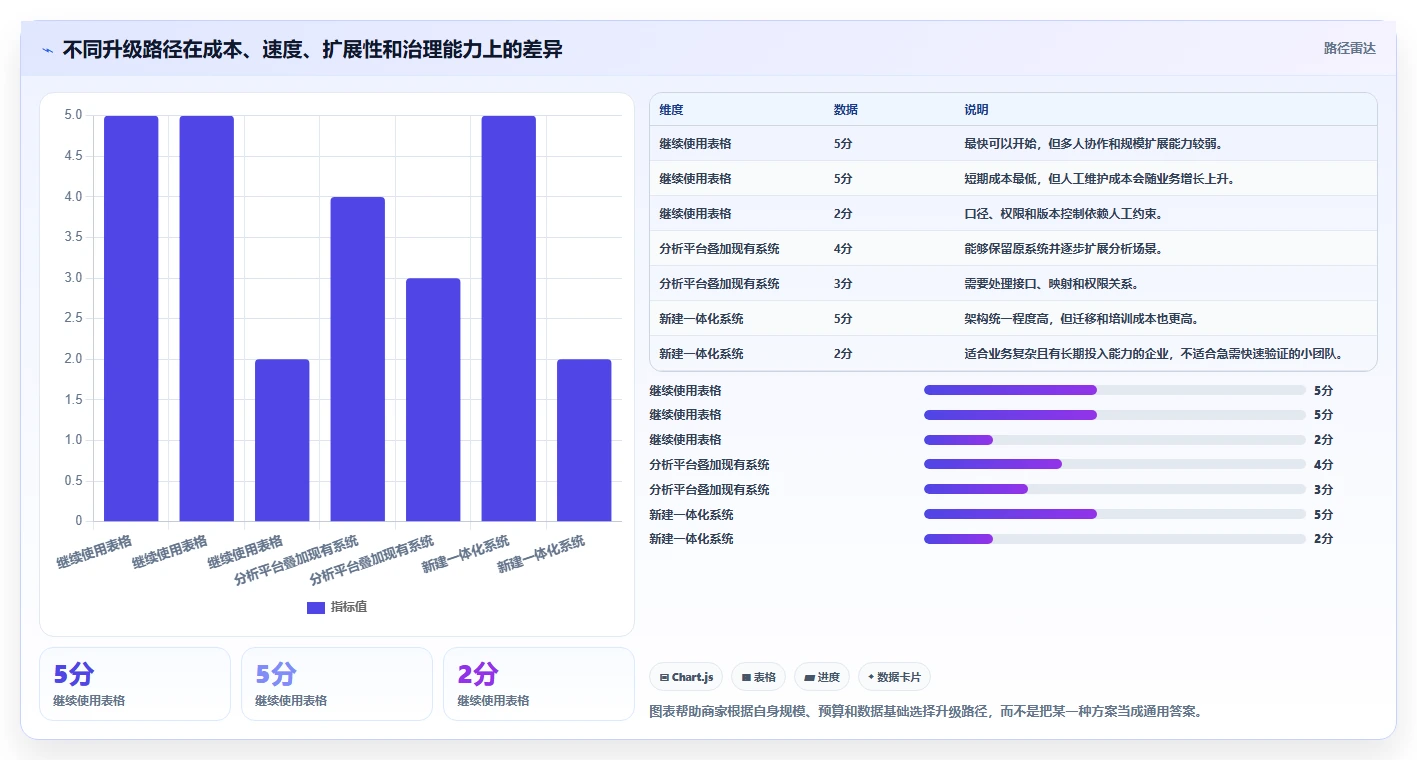Select the 路径雷达 tag at top right
Image resolution: width=1417 pixels, height=760 pixels.
point(1350,48)
